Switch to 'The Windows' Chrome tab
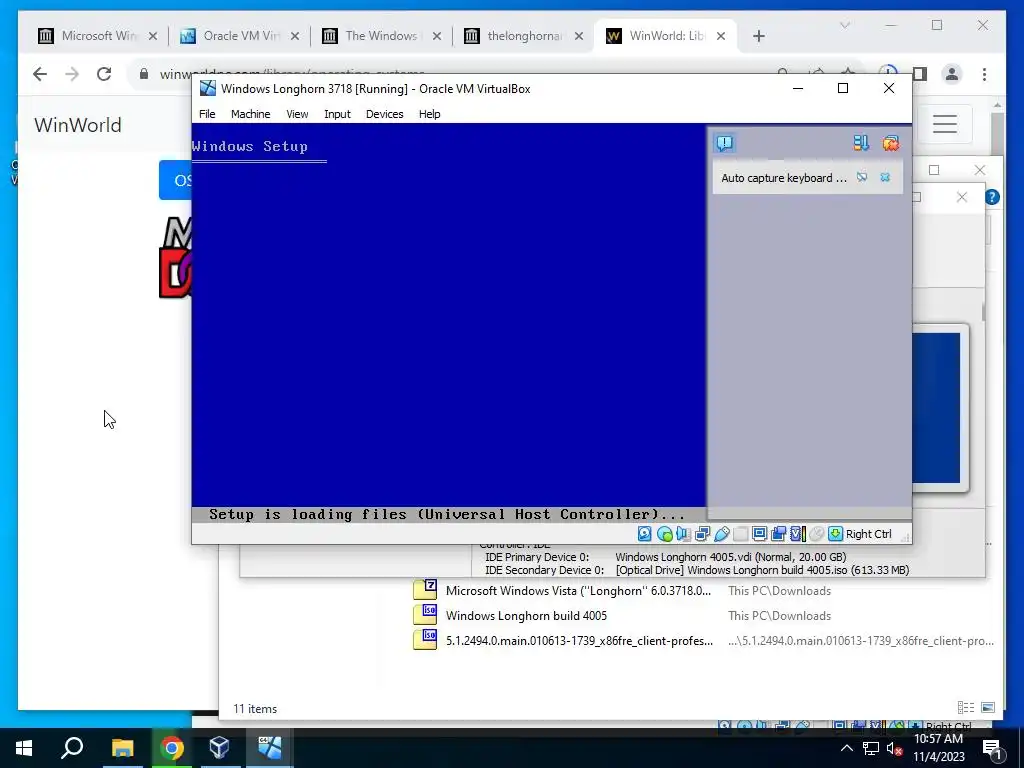This screenshot has height=768, width=1024. pyautogui.click(x=382, y=36)
